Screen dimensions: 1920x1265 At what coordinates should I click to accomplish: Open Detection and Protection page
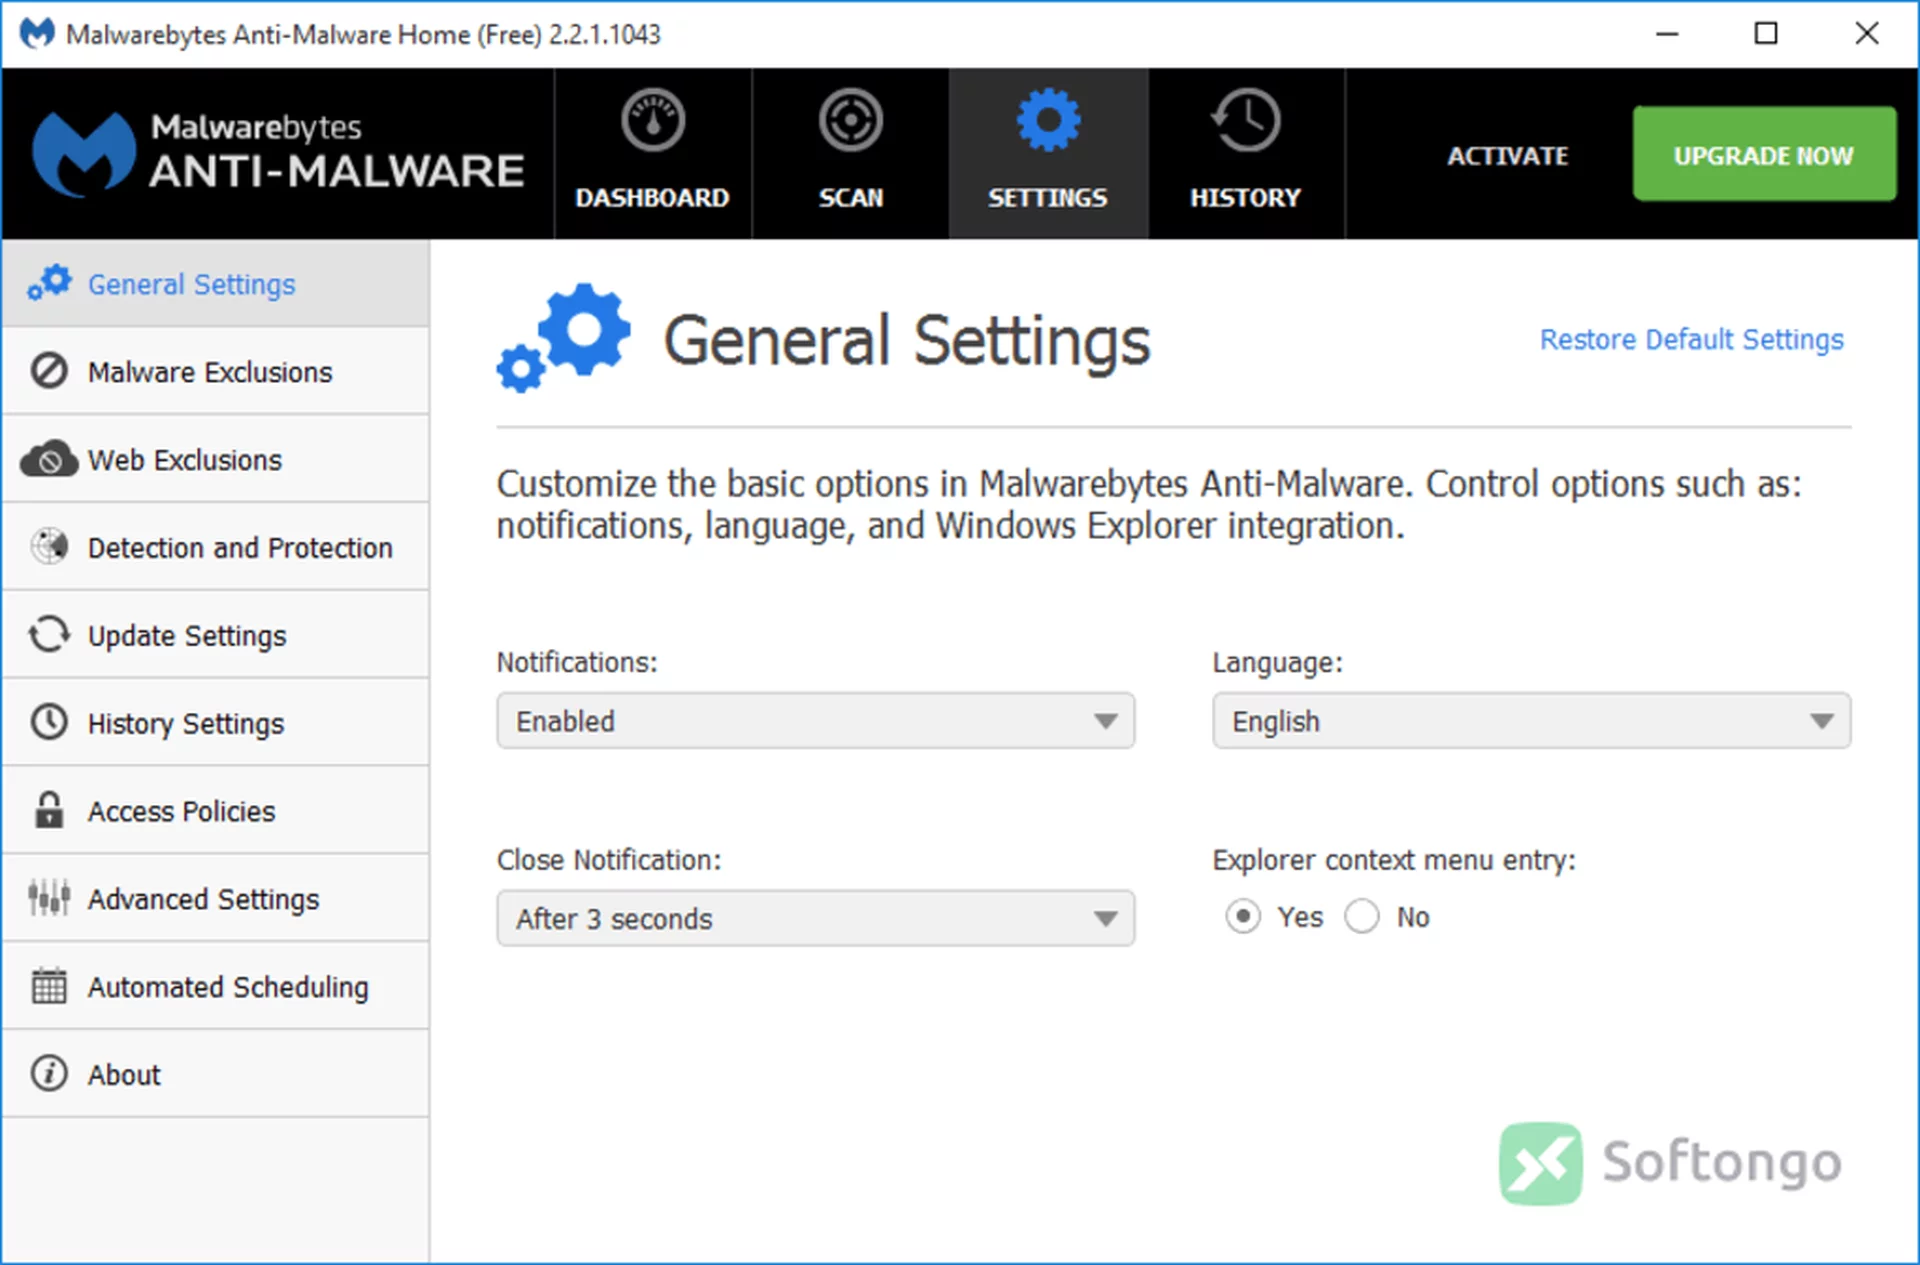coord(215,547)
